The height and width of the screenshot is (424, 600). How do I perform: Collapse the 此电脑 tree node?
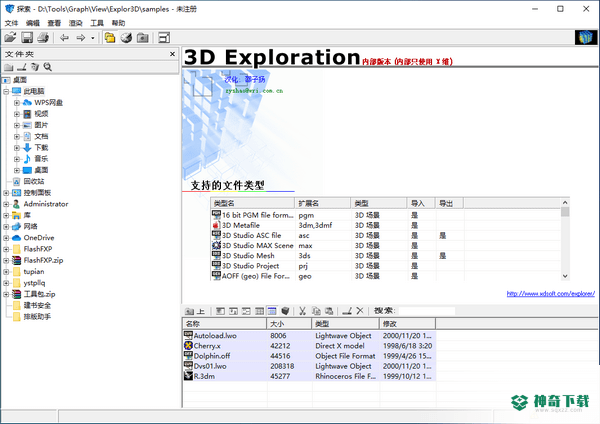point(6,91)
